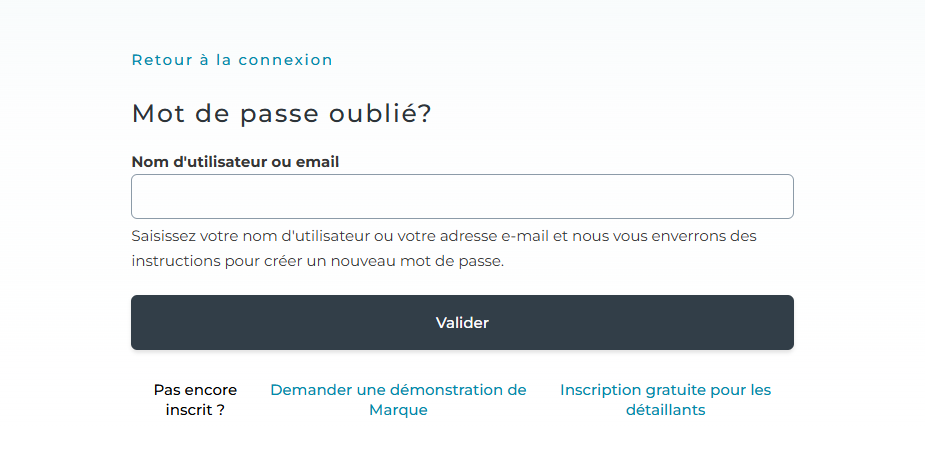Screen dimensions: 925x470
Task: Click the Nom d'utilisateur ou email label
Action: [x=235, y=162]
